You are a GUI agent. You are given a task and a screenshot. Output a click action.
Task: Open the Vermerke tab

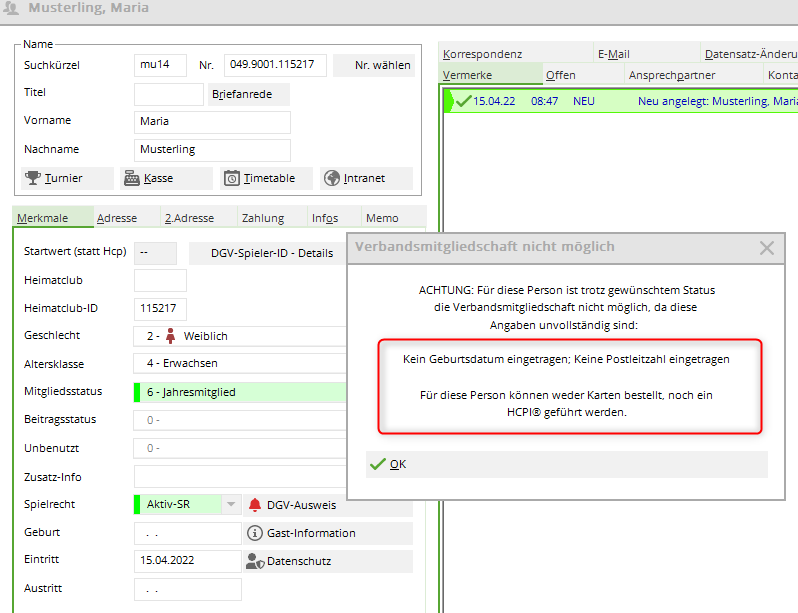[x=491, y=74]
